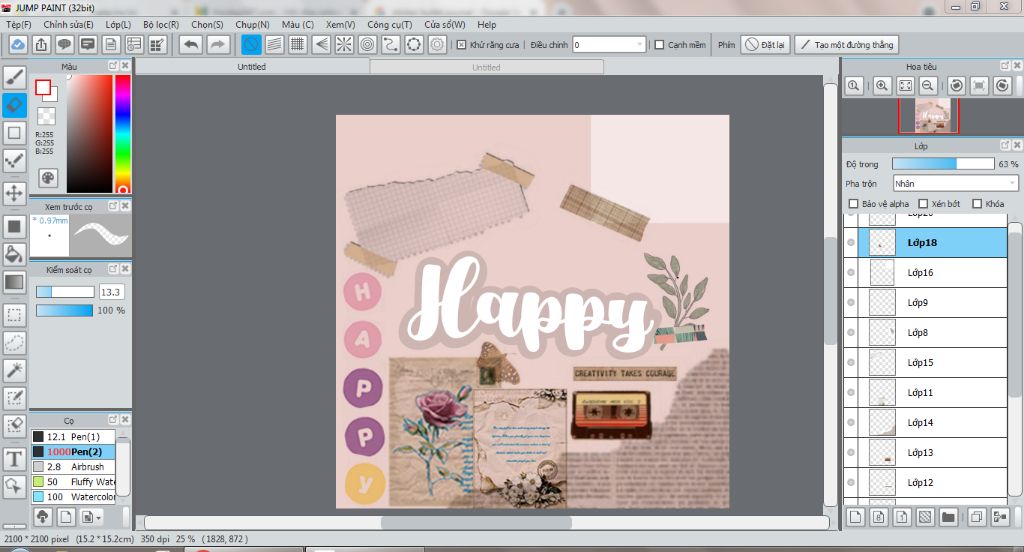This screenshot has height=552, width=1024.
Task: Enable the Canh mềm checkbox
Action: 659,44
